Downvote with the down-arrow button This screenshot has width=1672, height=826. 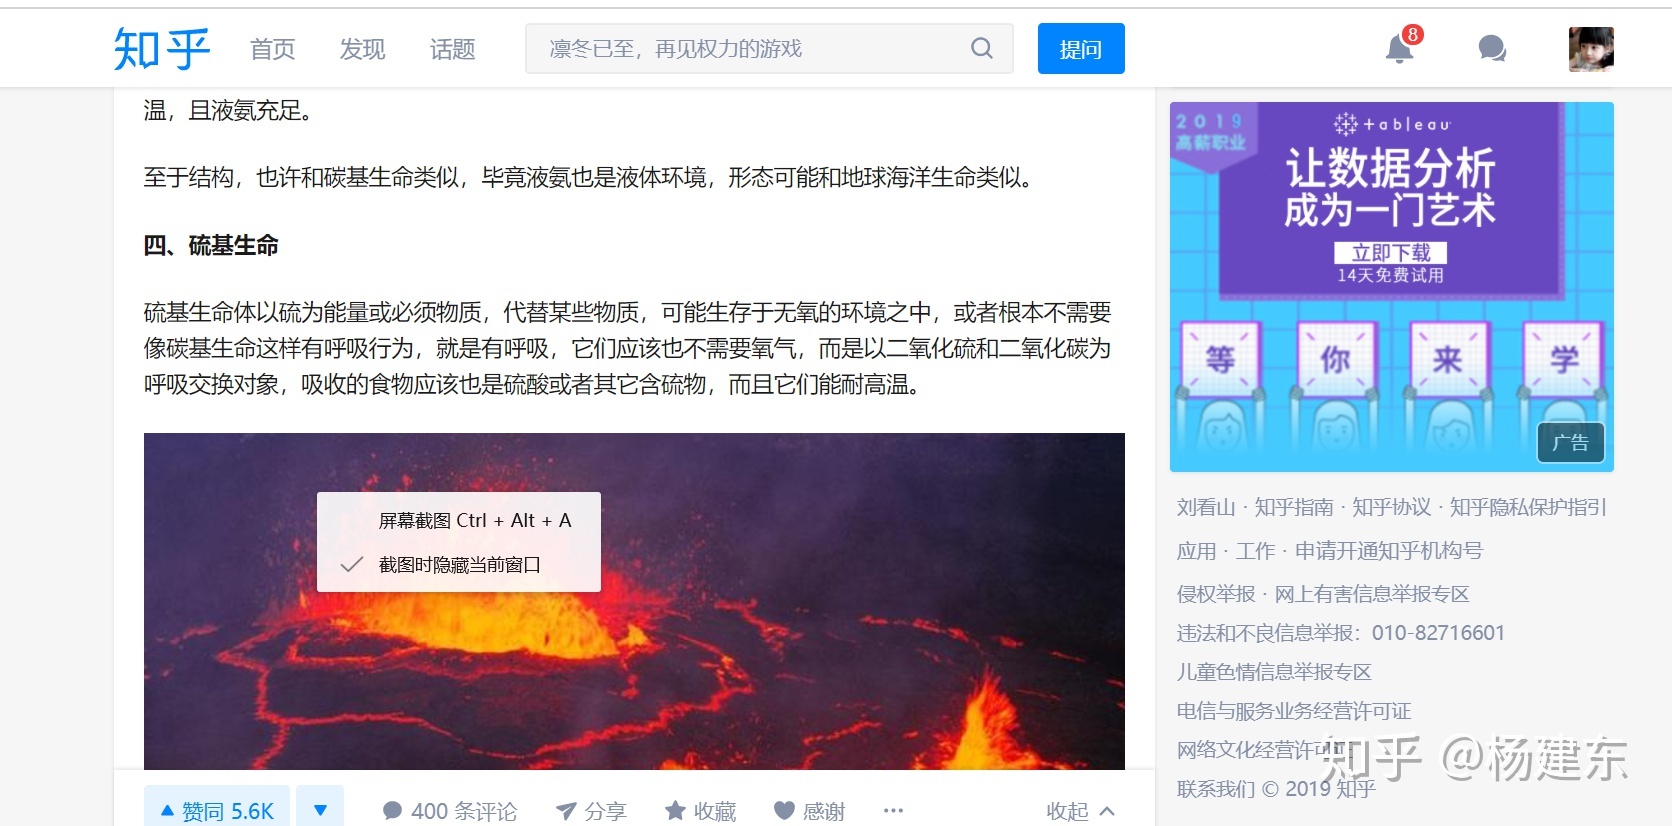(320, 810)
